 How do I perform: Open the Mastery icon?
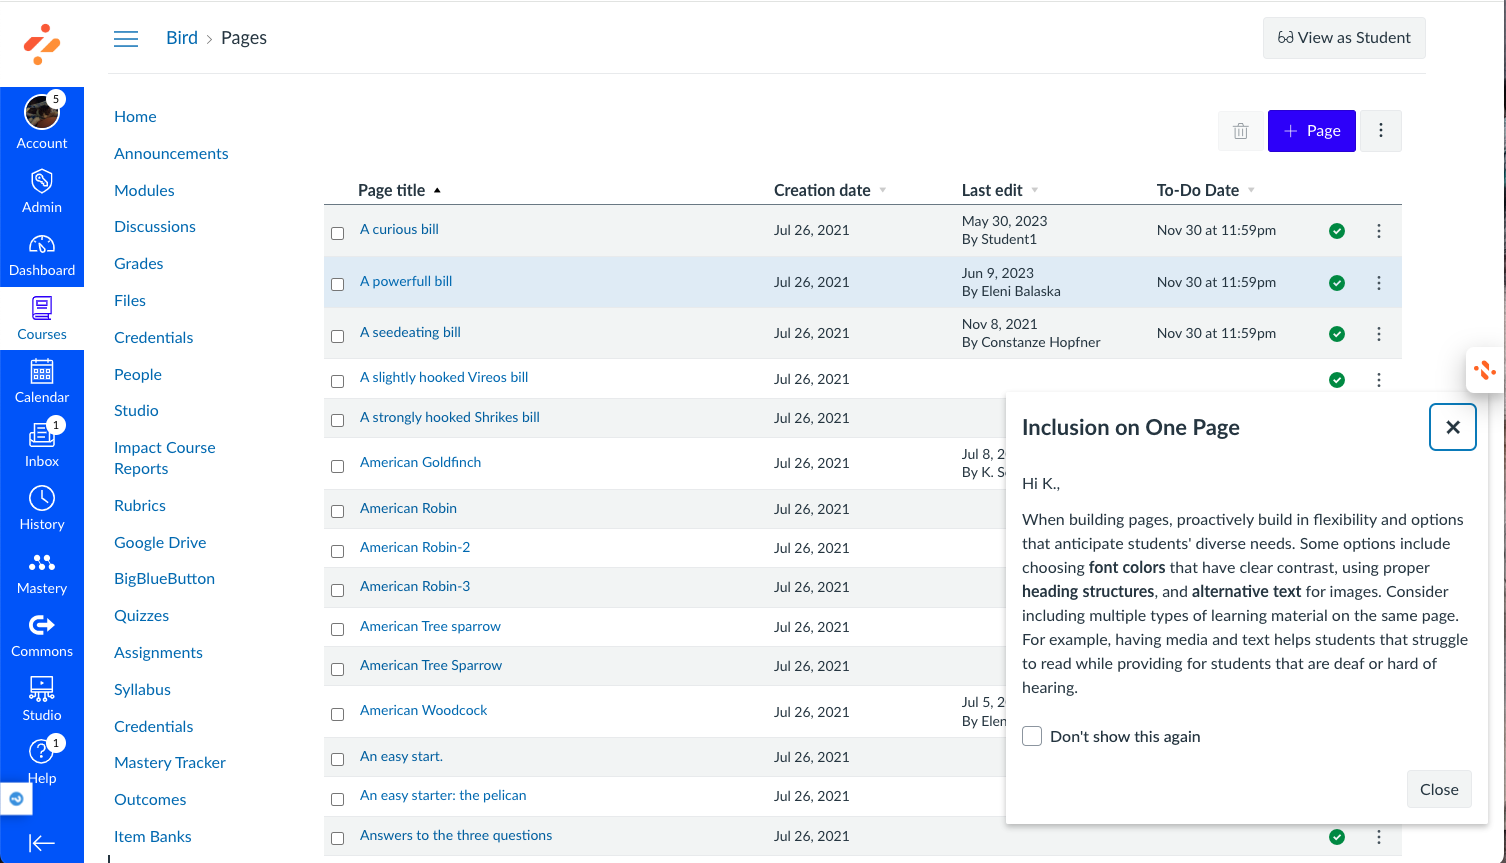42,562
